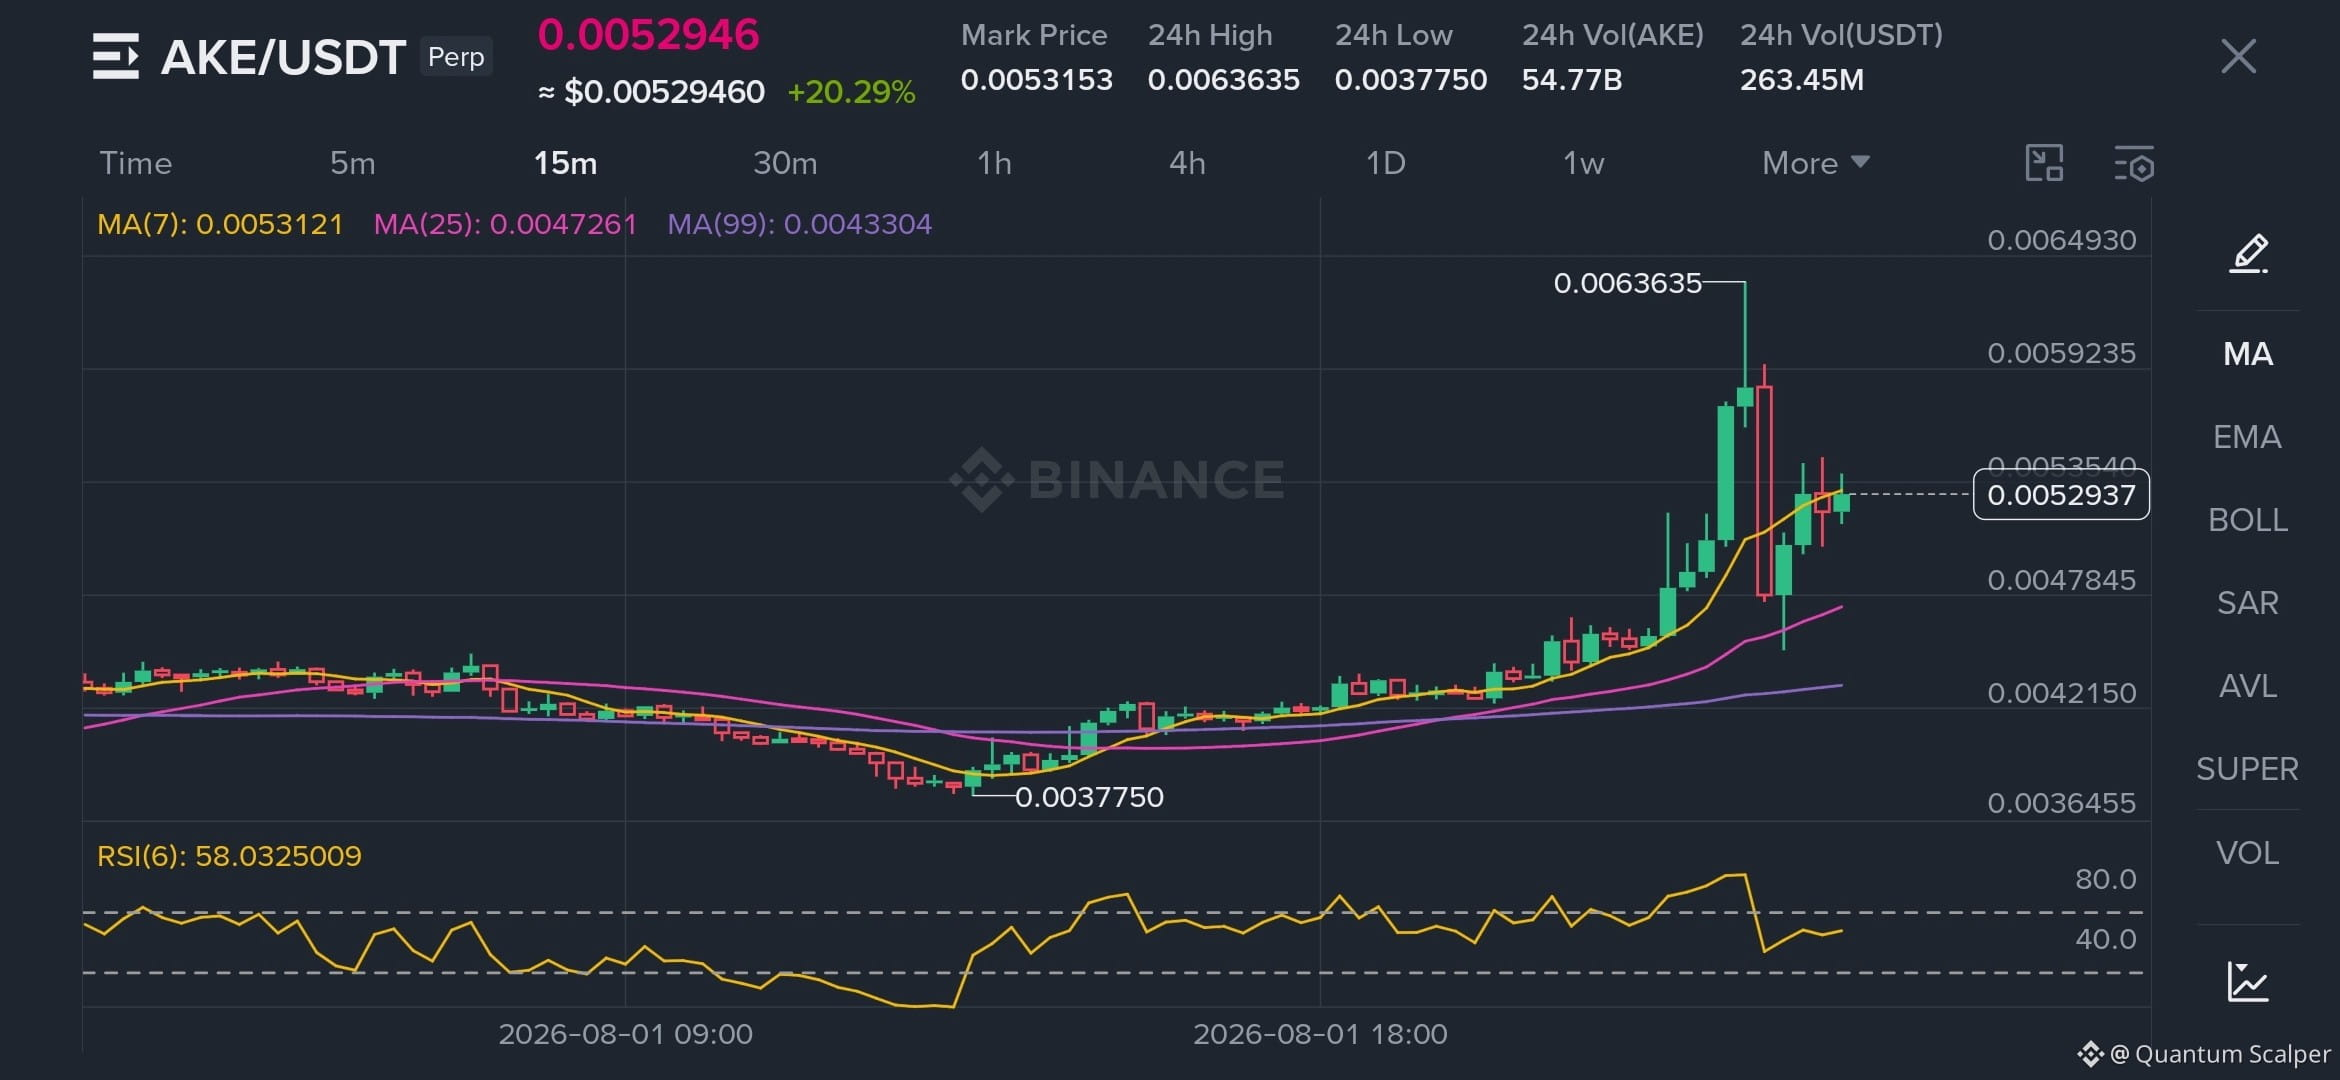Click the MA(25) legend value
The image size is (2340, 1080).
505,224
